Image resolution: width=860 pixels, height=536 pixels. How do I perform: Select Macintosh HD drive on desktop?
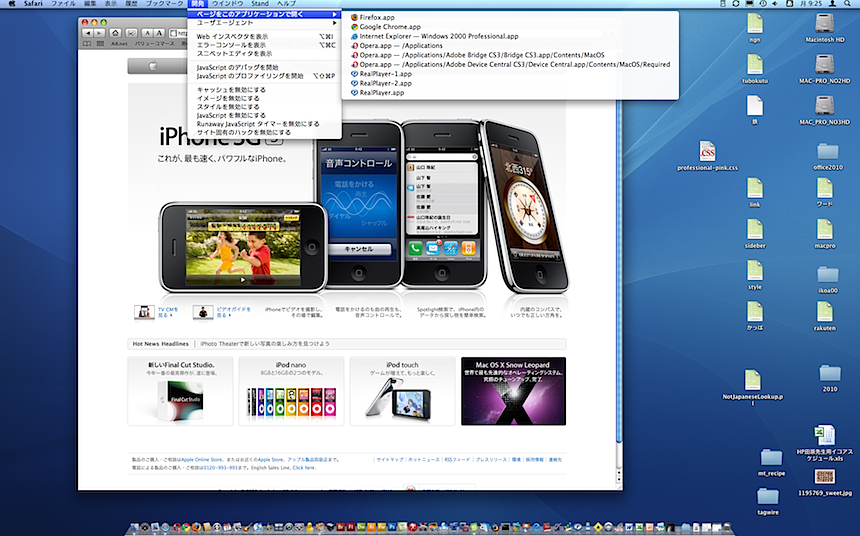tap(824, 28)
